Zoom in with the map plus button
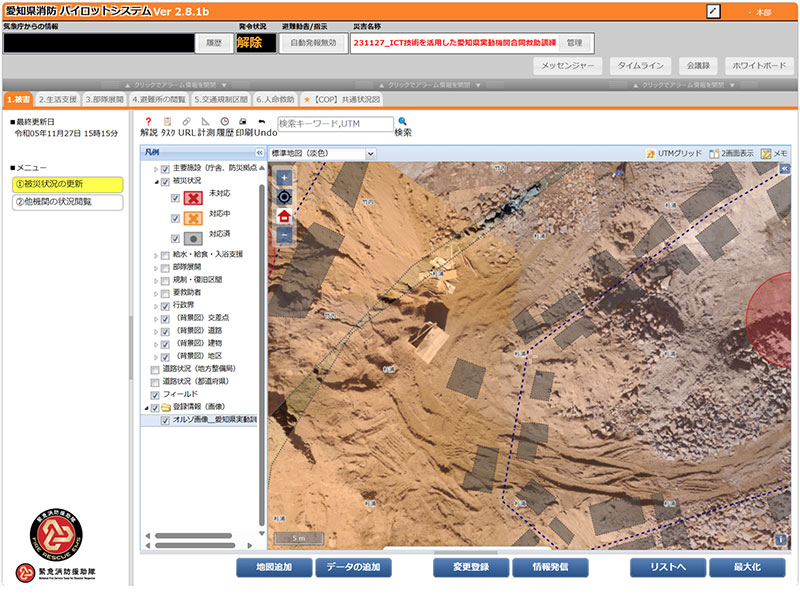Screen dimensions: 800x594 click(x=284, y=177)
